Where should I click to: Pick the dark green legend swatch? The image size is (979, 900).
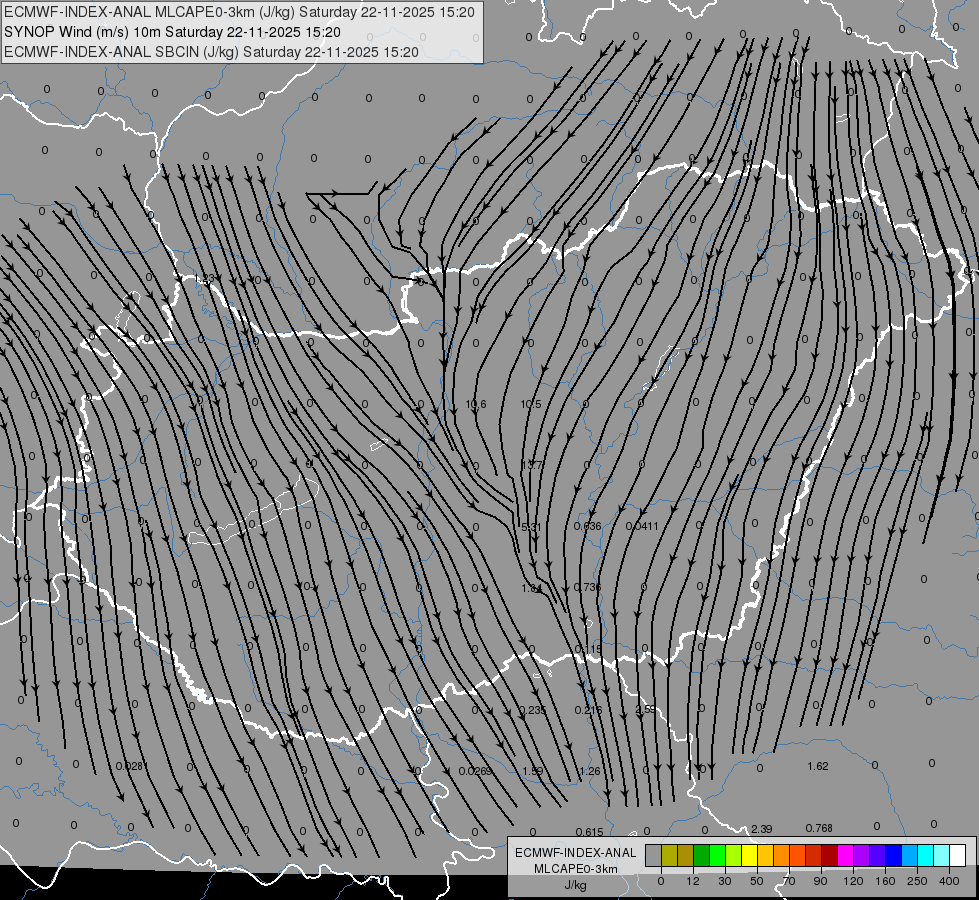click(x=702, y=855)
